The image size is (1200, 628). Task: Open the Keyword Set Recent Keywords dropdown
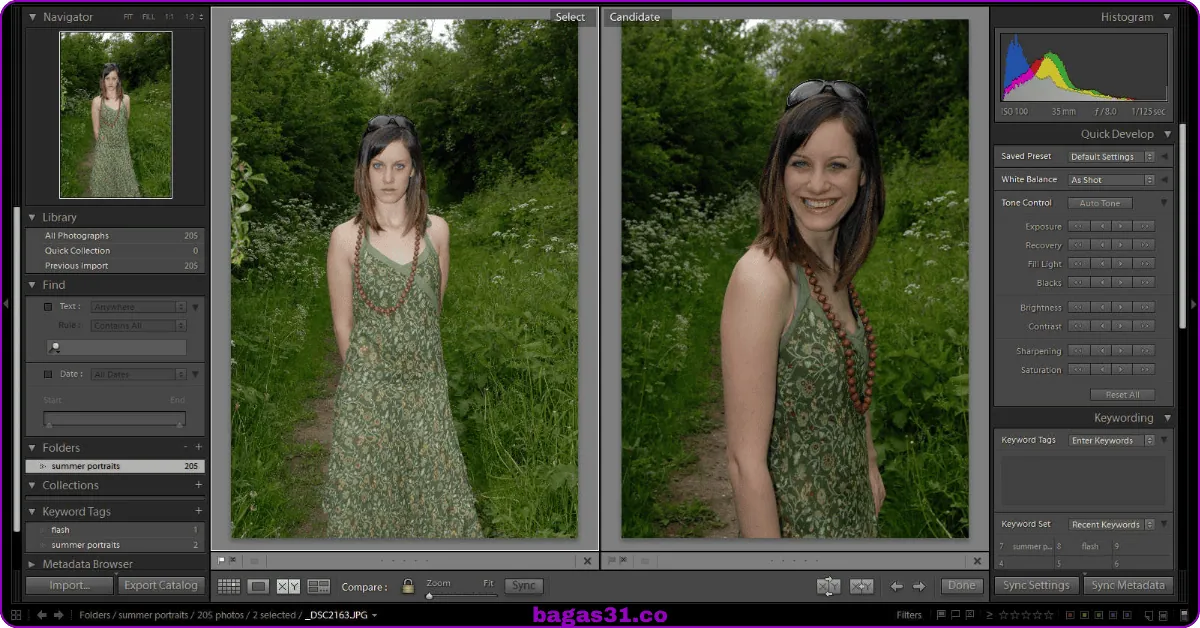pyautogui.click(x=1111, y=524)
